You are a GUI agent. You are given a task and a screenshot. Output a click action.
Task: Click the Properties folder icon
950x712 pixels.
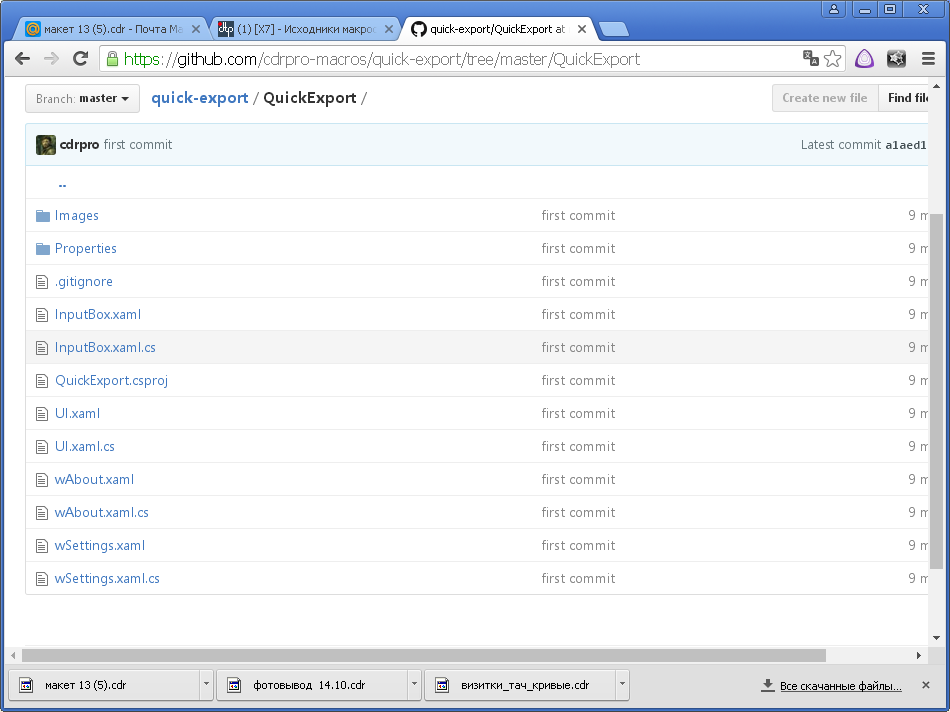(x=42, y=248)
